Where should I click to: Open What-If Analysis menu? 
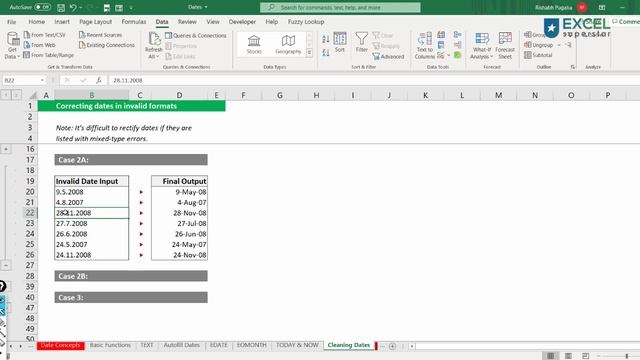[482, 45]
